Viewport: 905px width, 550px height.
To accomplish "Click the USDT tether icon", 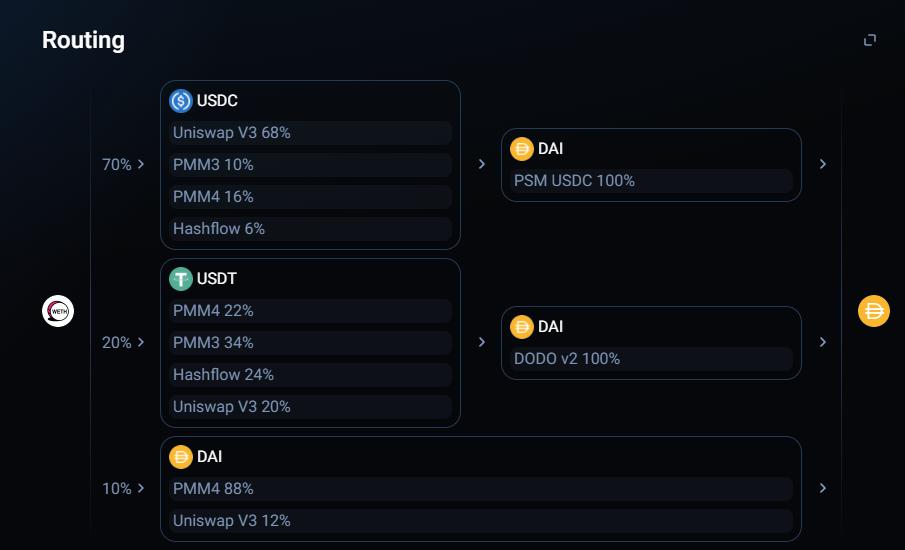I will pyautogui.click(x=181, y=279).
